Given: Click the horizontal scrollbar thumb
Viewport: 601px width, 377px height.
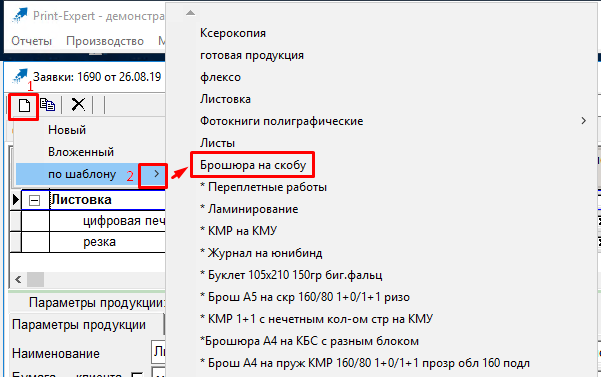Looking at the screenshot, I should (35, 279).
